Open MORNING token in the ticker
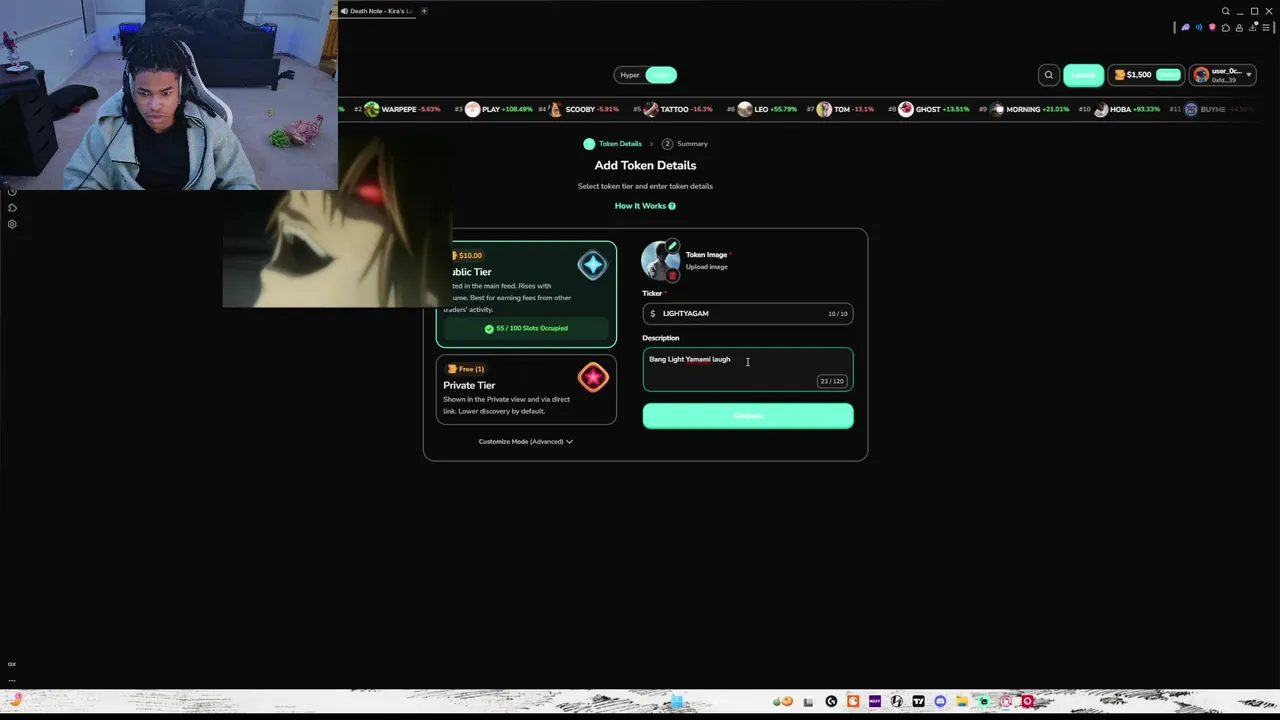Viewport: 1280px width, 720px height. click(1023, 109)
